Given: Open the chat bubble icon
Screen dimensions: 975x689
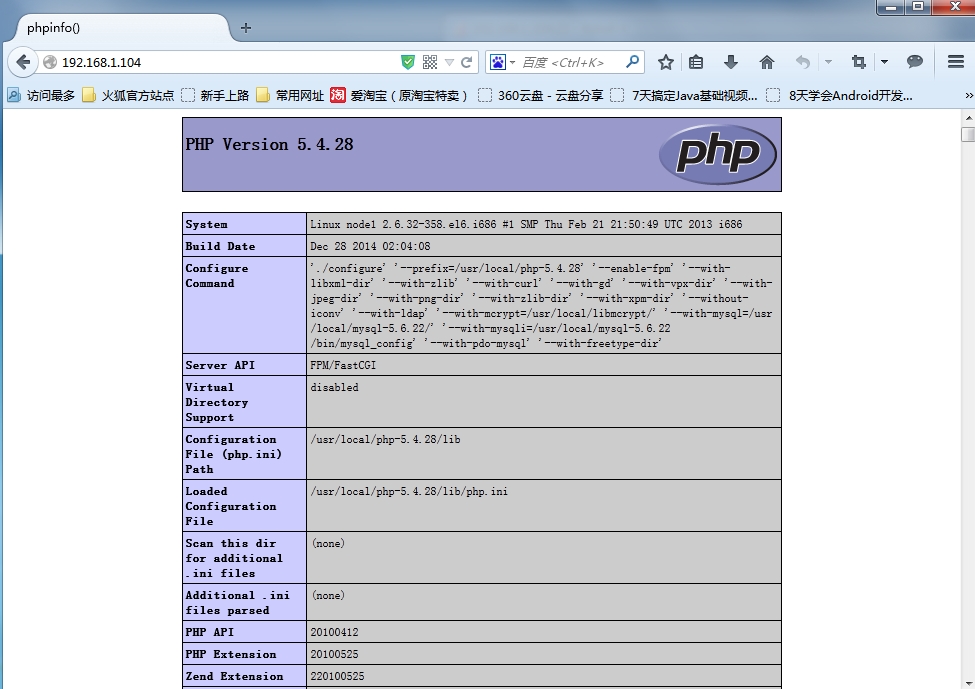Looking at the screenshot, I should (915, 62).
